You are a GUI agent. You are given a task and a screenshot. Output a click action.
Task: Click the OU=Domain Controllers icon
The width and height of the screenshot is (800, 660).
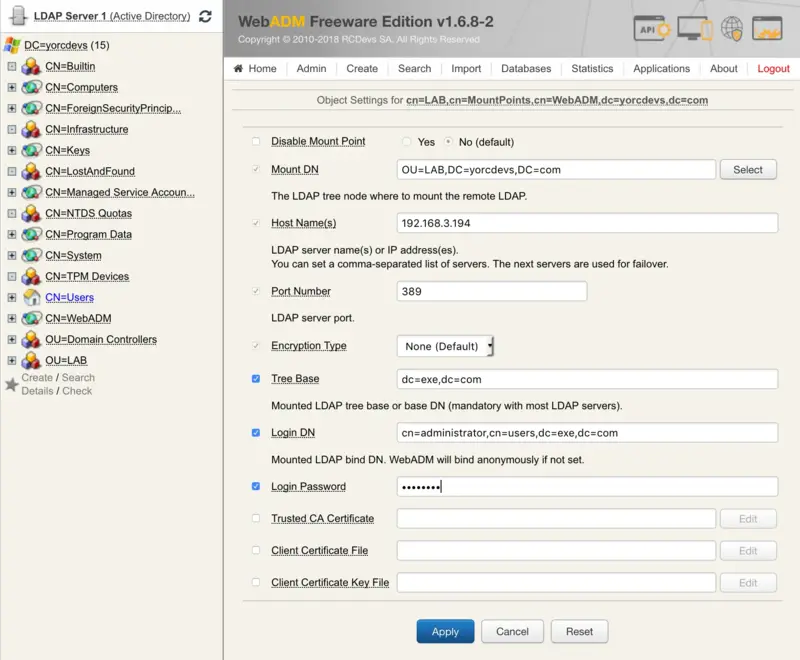(x=32, y=339)
